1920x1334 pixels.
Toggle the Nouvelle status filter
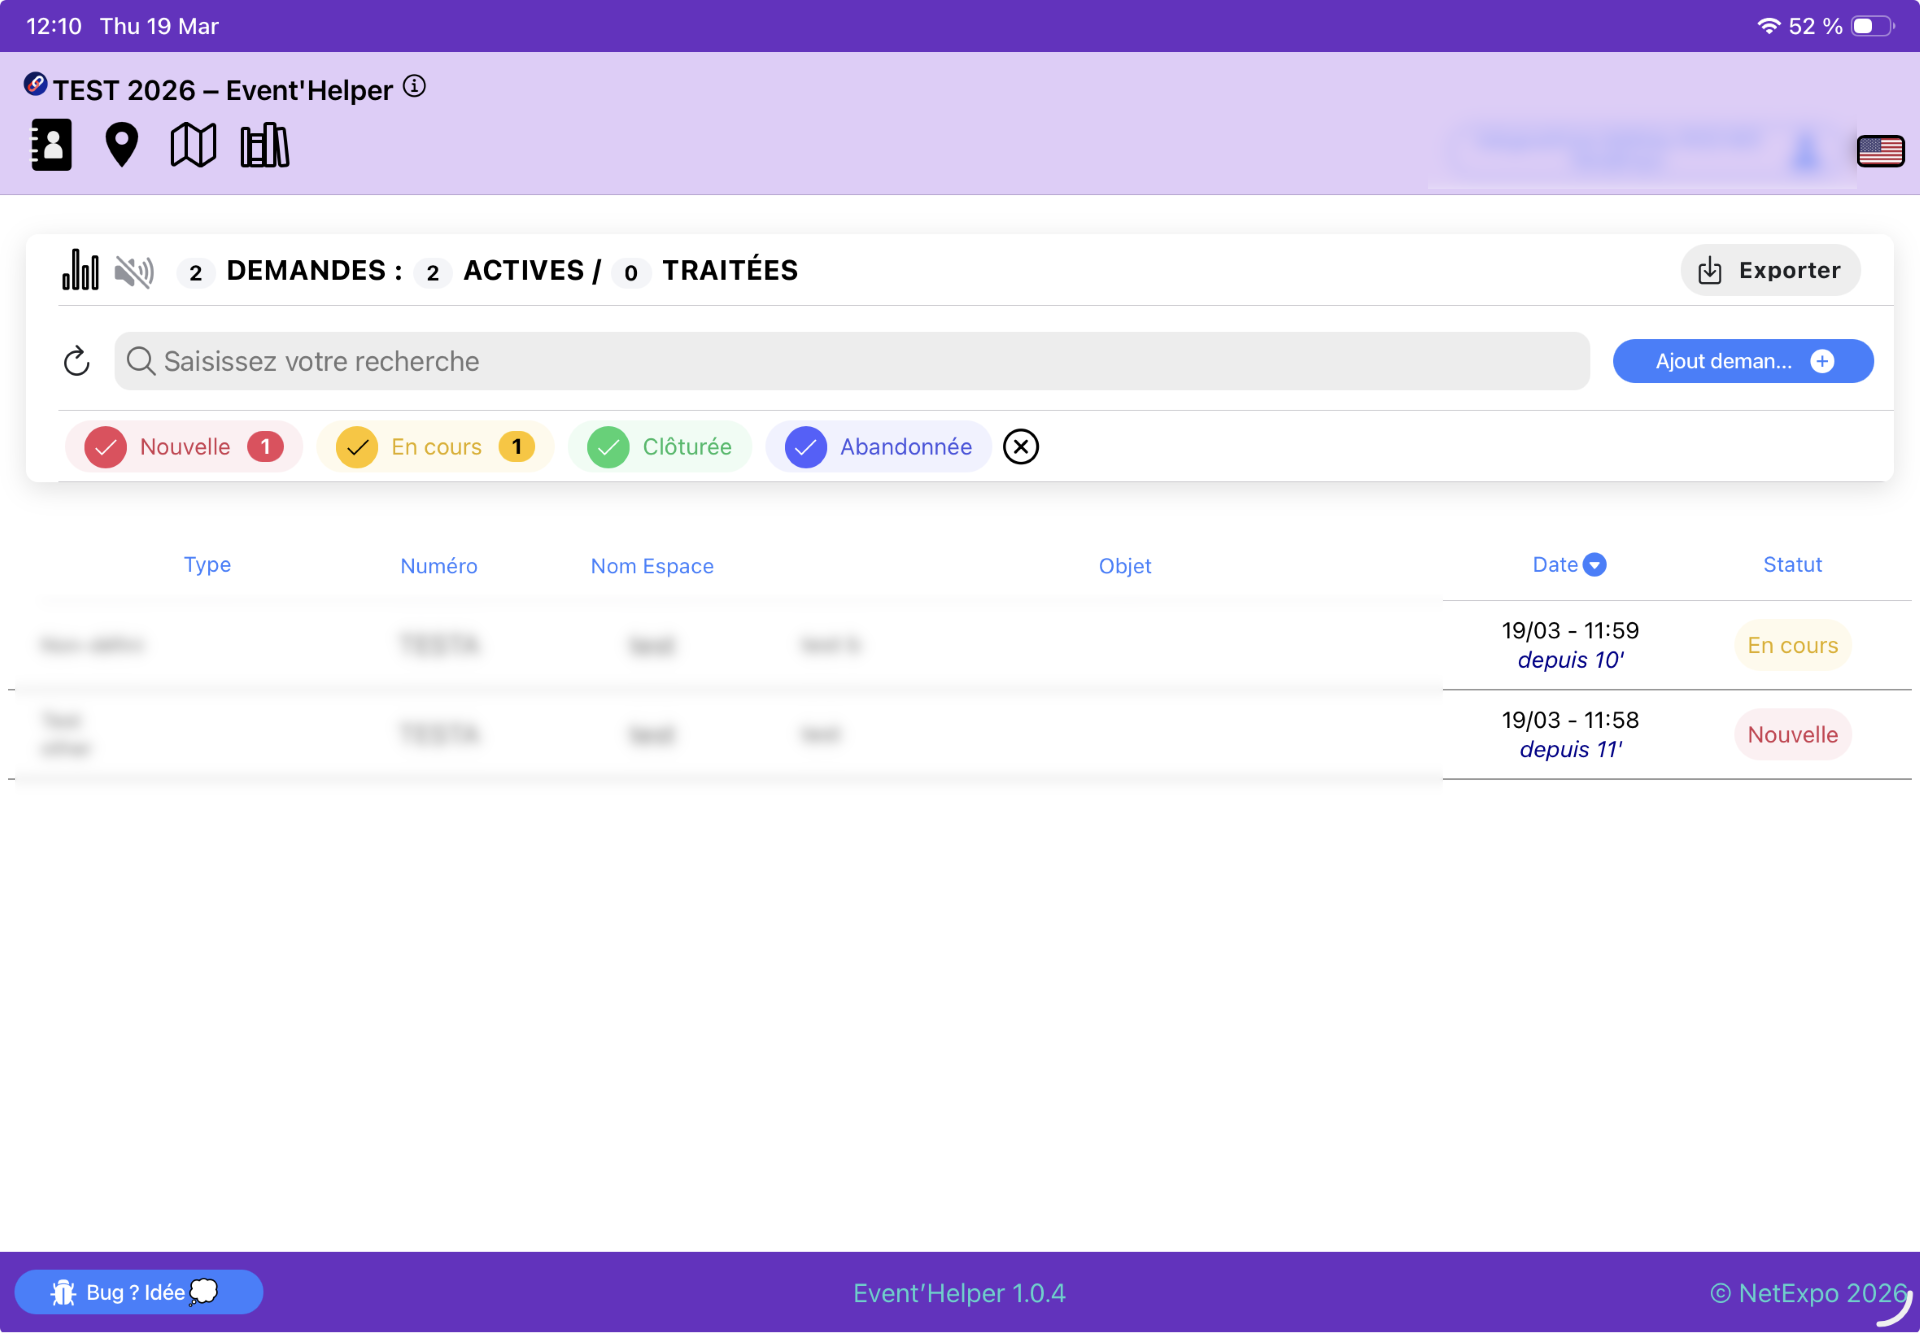click(x=183, y=447)
